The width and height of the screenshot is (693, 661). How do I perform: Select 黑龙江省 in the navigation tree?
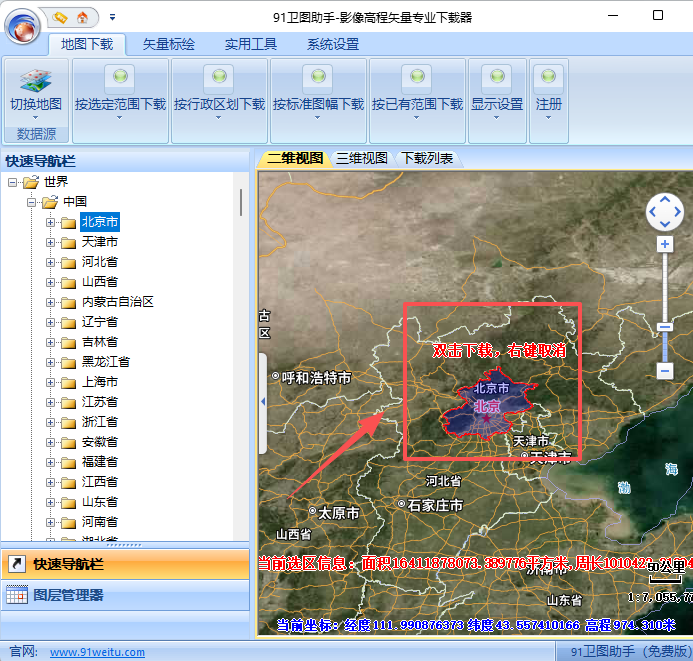(106, 362)
